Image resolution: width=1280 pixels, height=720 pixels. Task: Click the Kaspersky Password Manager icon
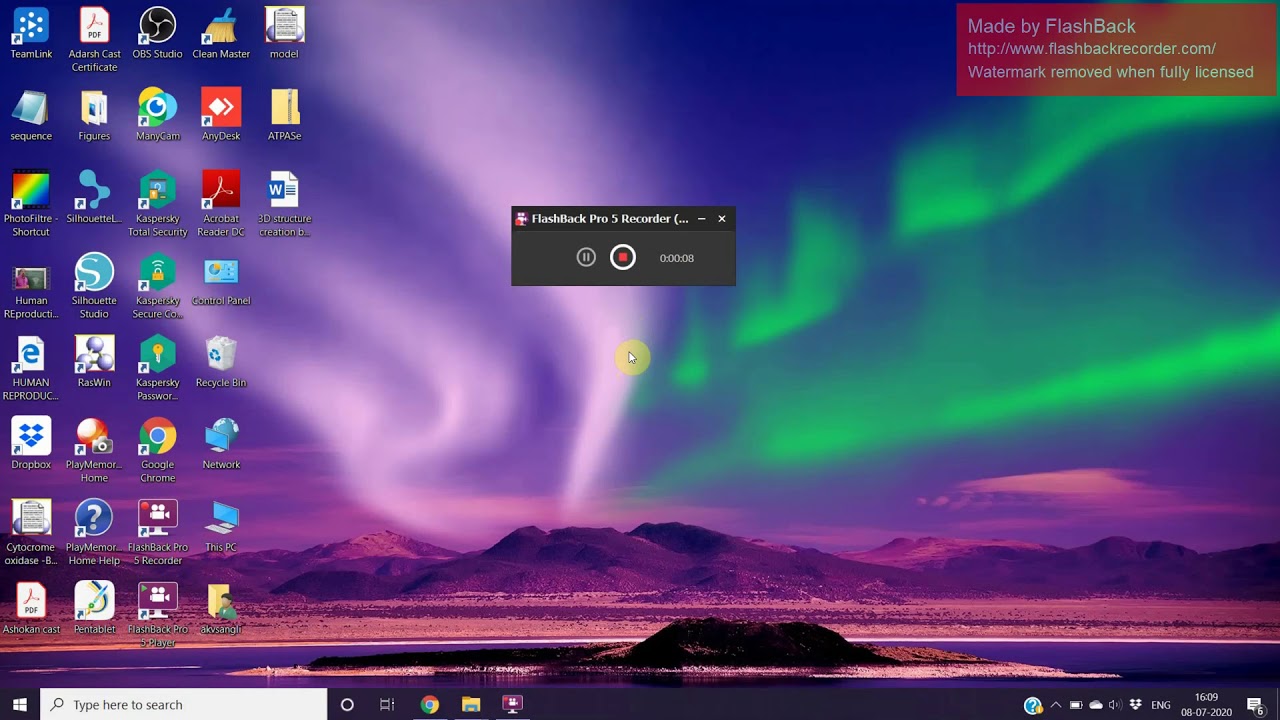[157, 368]
